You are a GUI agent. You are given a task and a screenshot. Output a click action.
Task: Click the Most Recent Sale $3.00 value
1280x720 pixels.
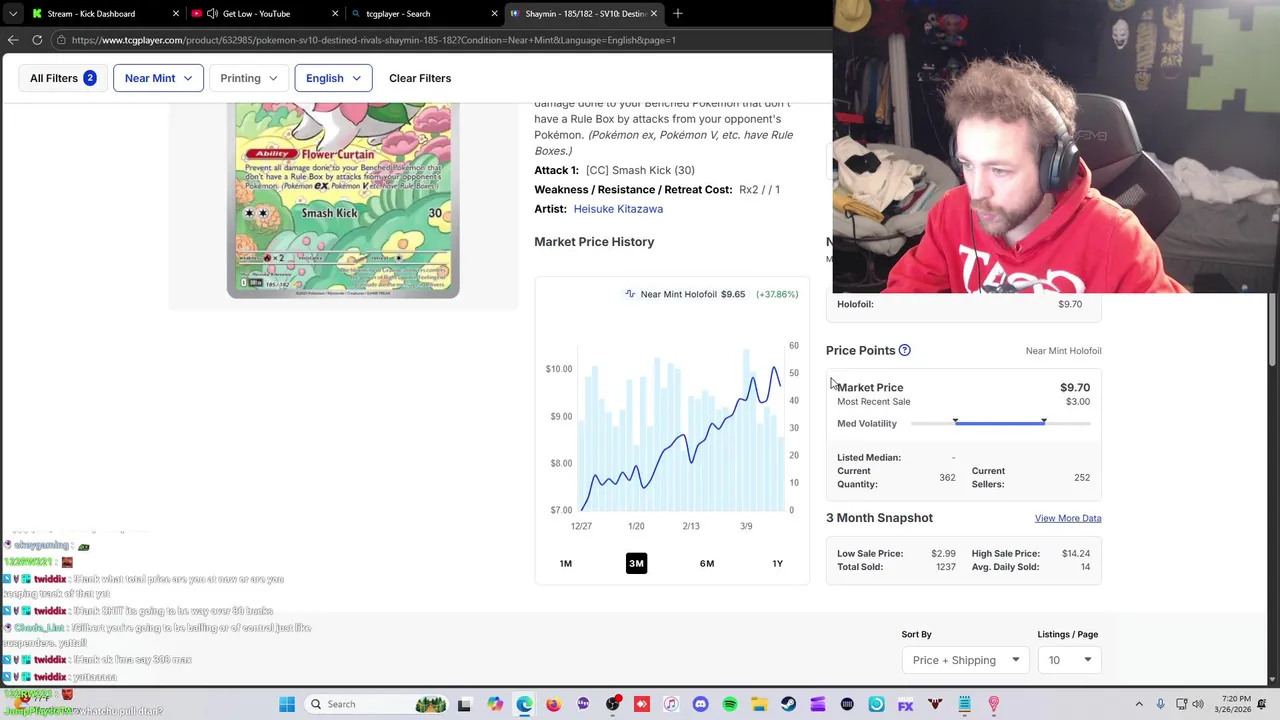click(1078, 401)
